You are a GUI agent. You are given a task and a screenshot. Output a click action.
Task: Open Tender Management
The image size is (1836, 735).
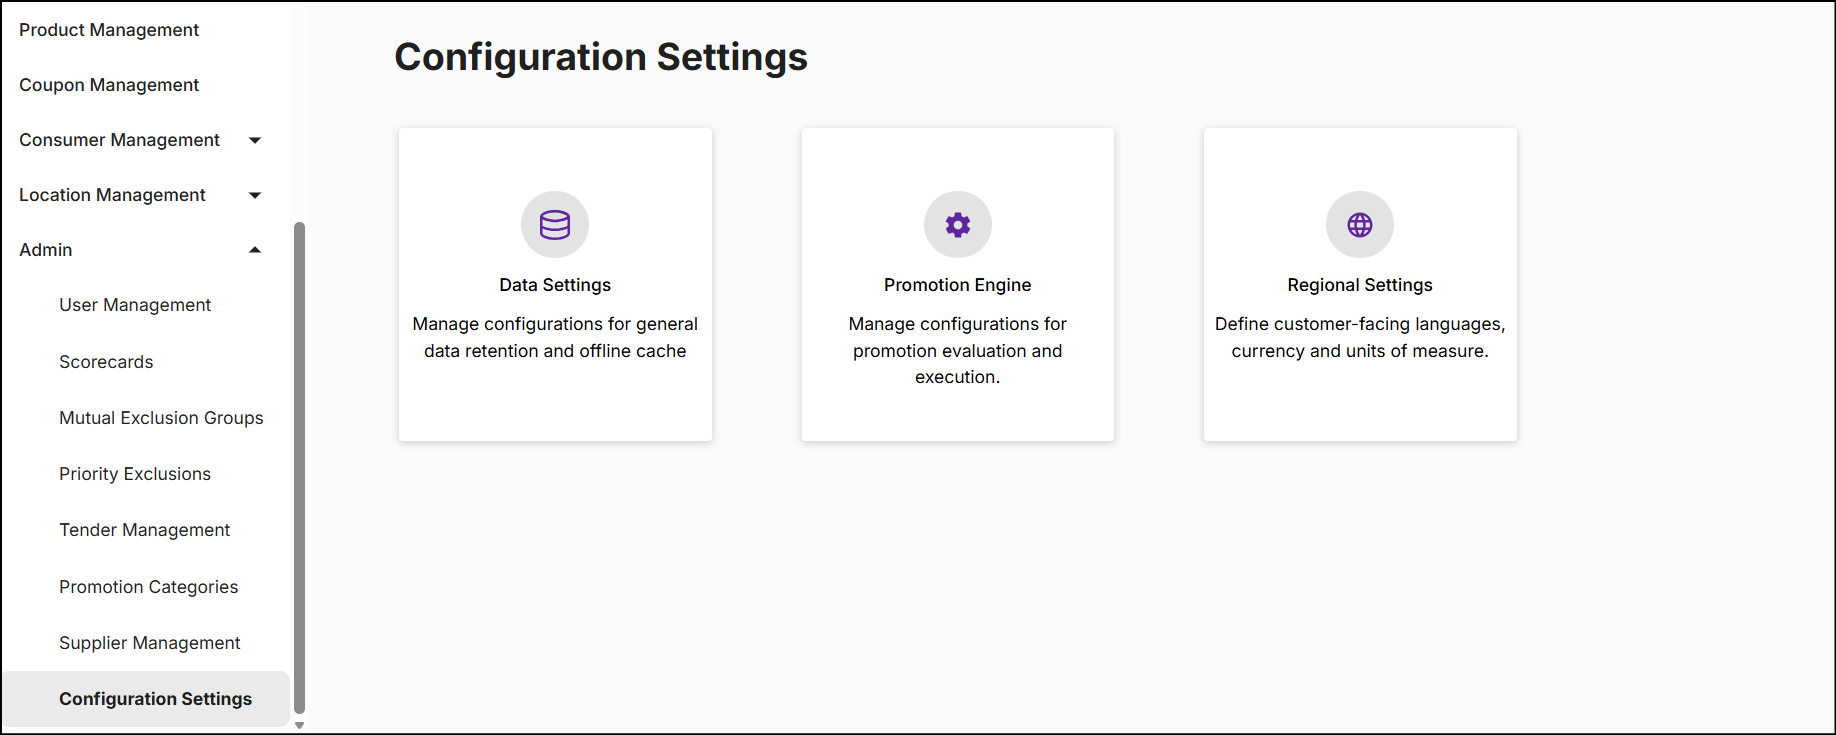click(x=144, y=530)
